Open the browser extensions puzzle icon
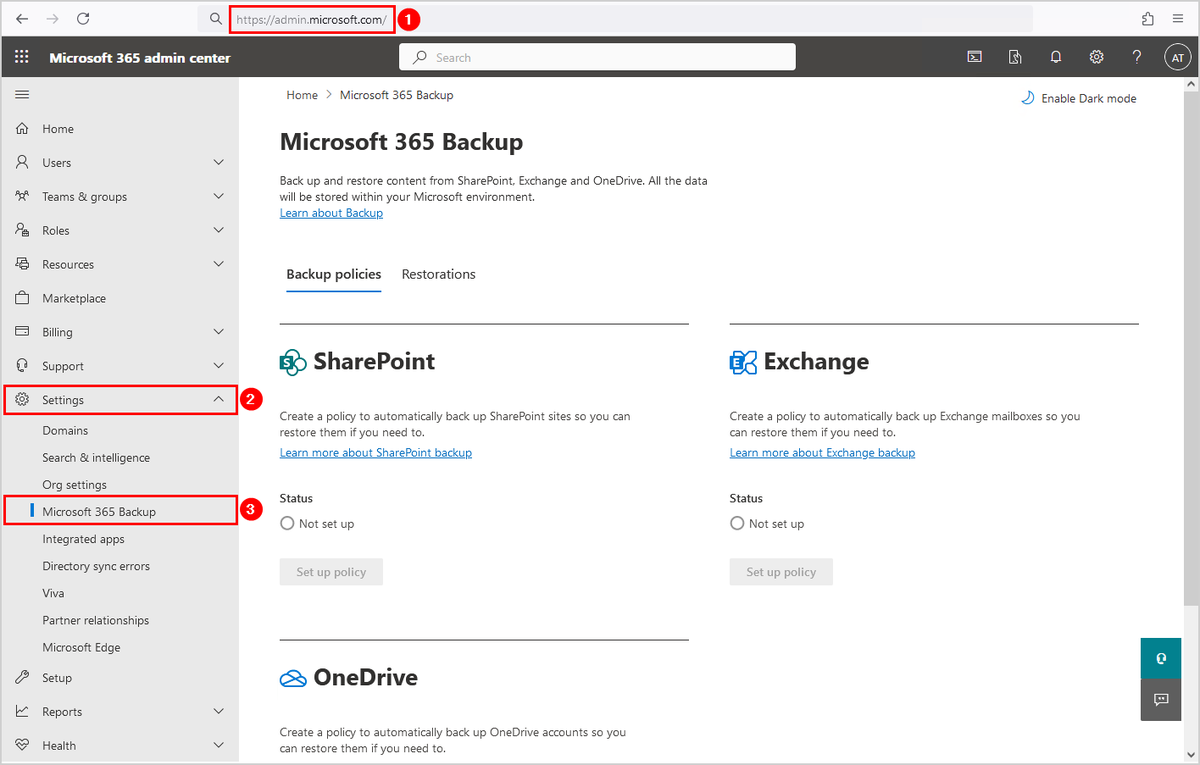 click(1147, 18)
